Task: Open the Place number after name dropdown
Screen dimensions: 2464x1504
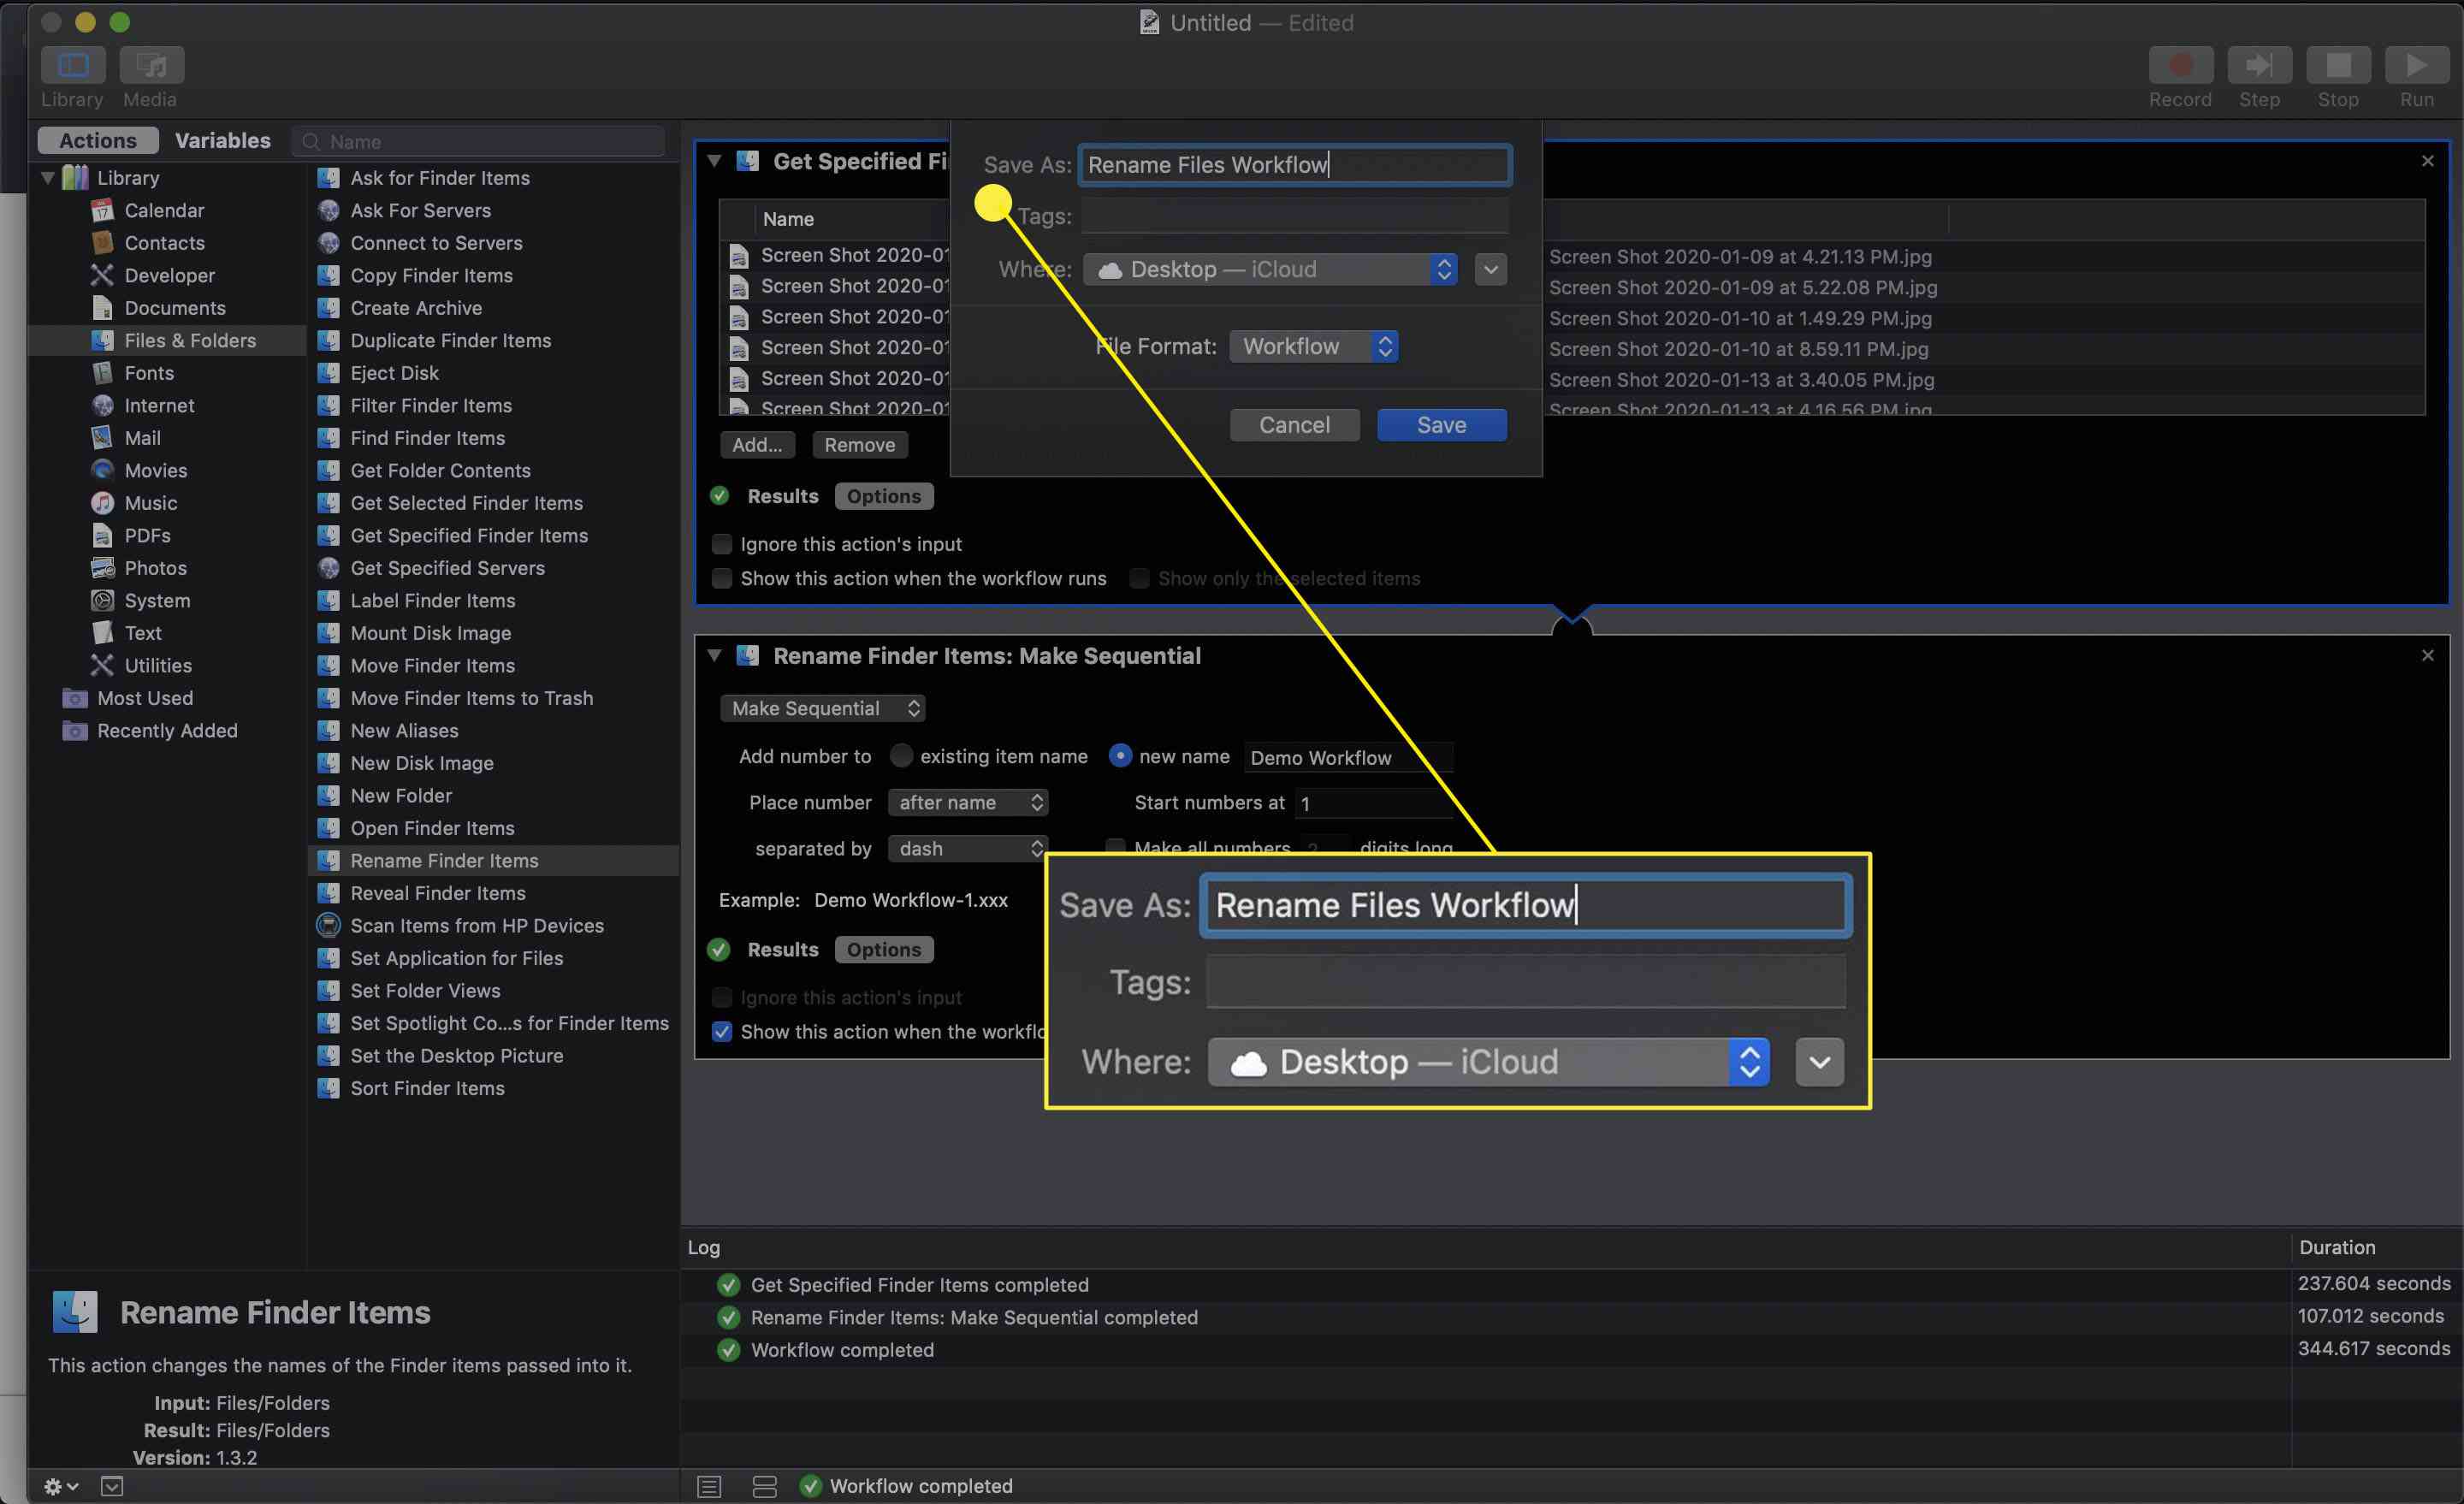Action: 968,802
